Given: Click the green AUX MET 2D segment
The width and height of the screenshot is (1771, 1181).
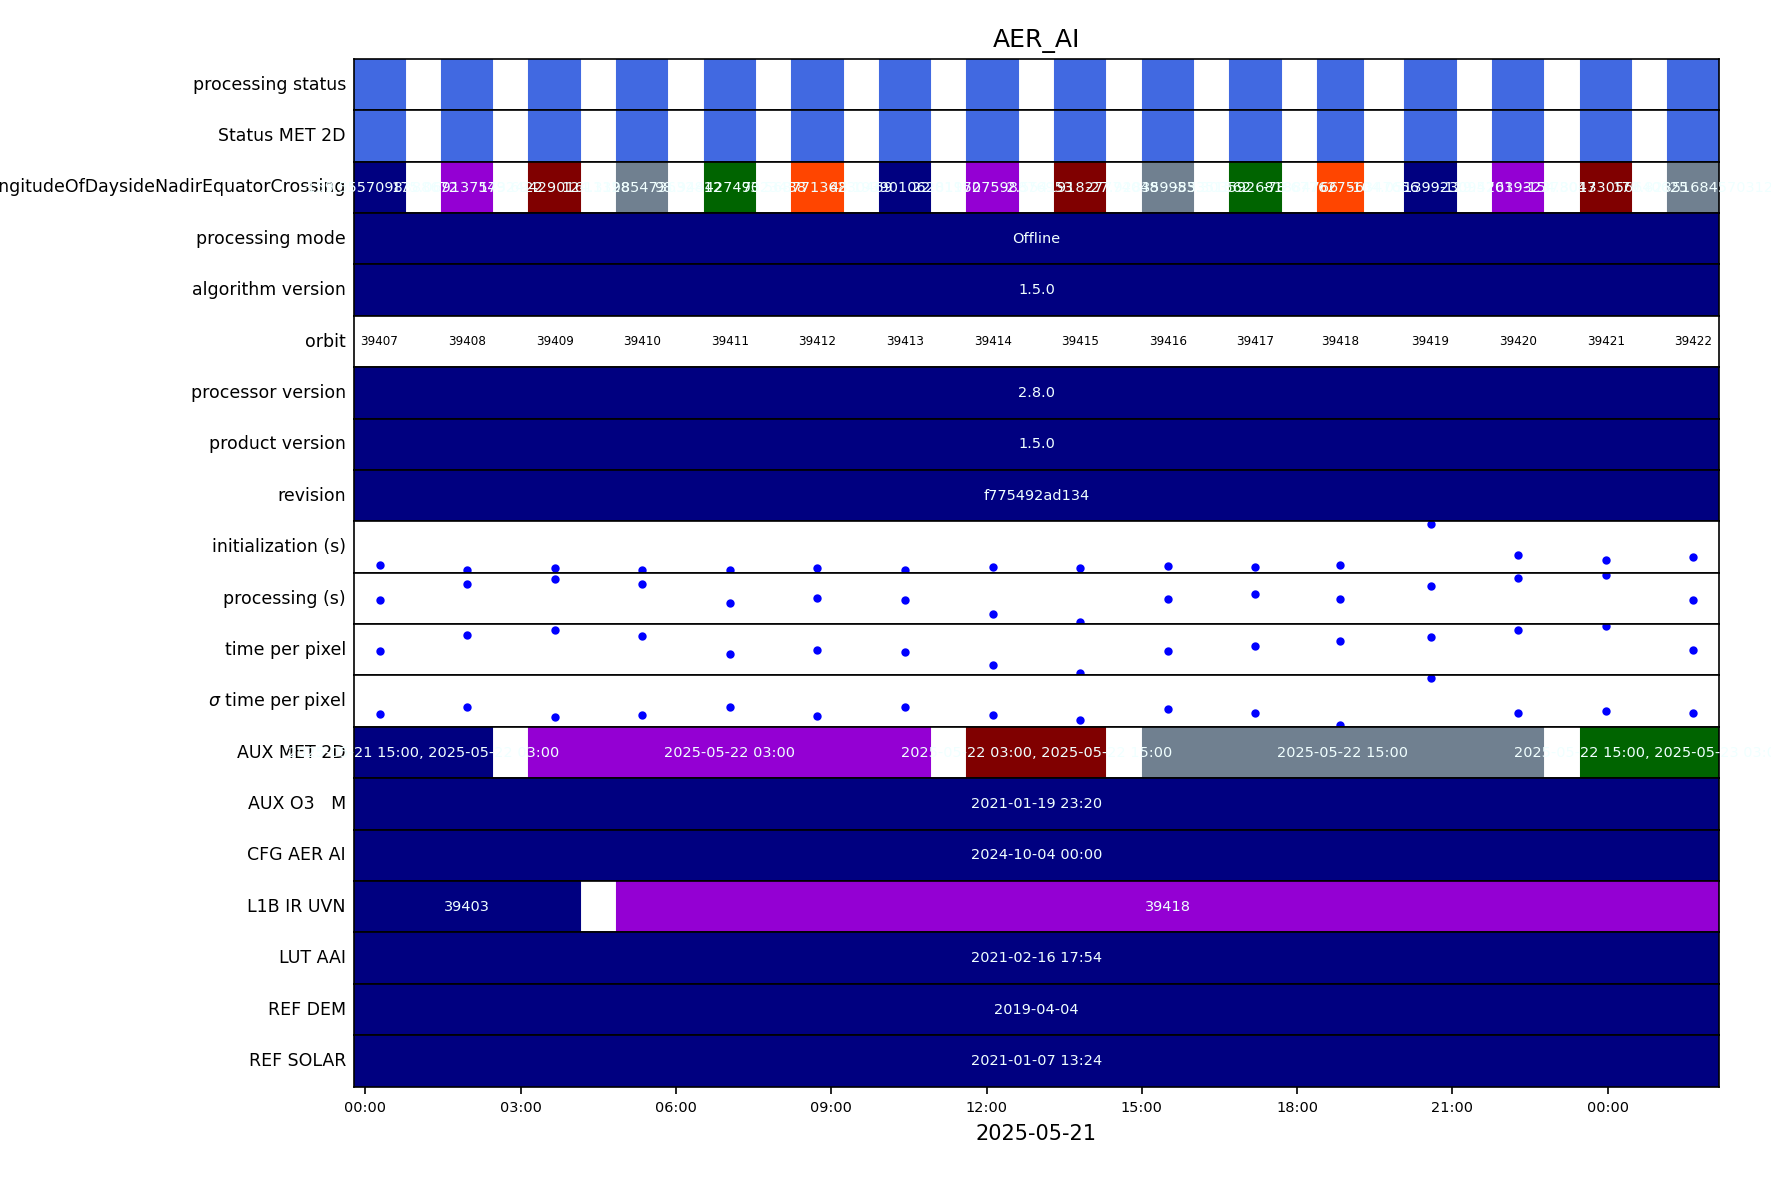Looking at the screenshot, I should pyautogui.click(x=1648, y=752).
